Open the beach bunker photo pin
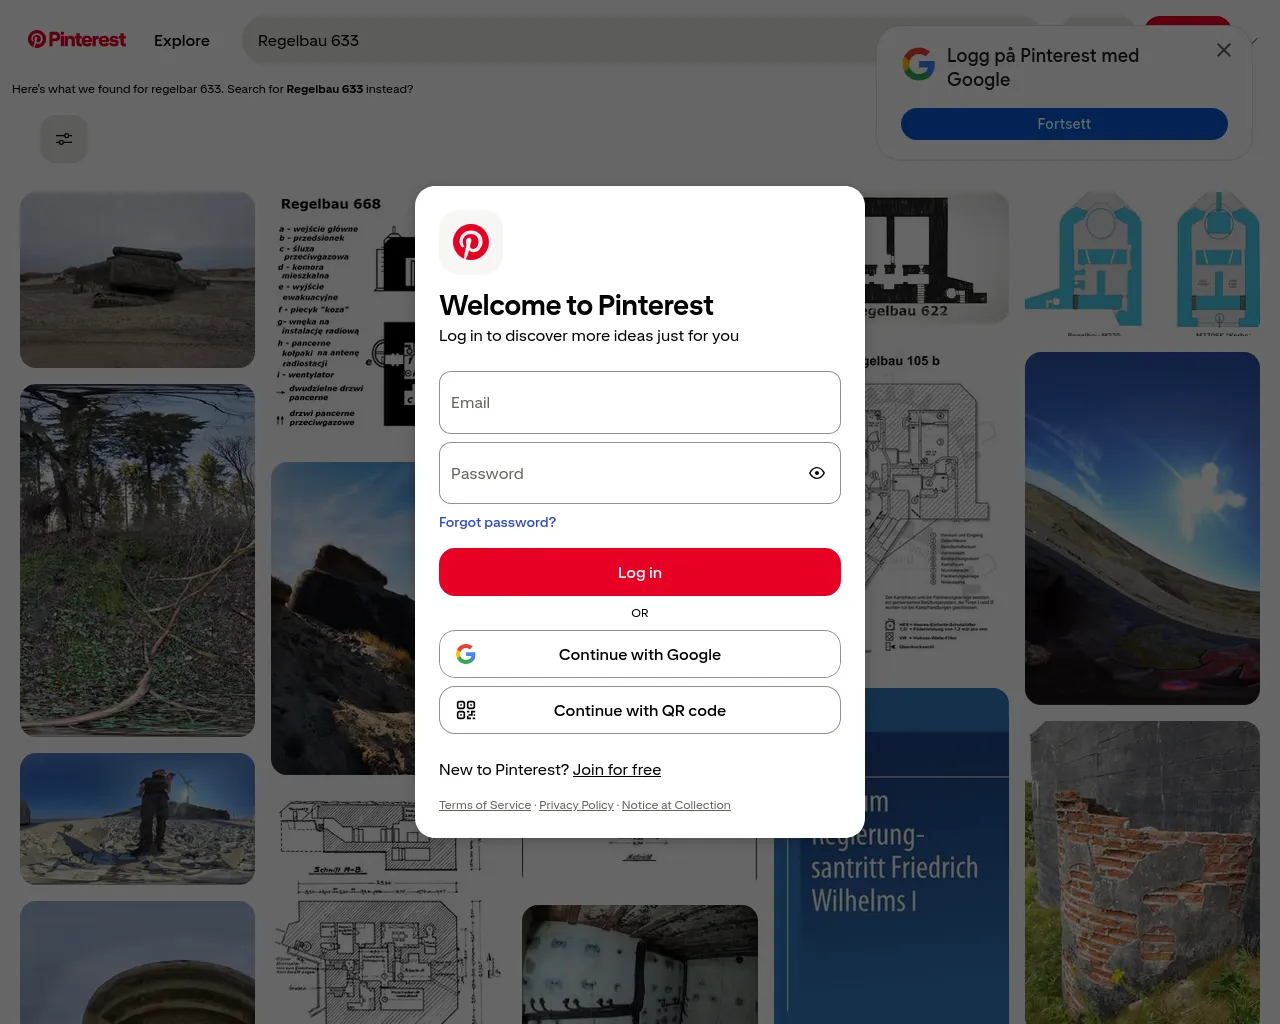Viewport: 1280px width, 1024px height. pos(137,280)
